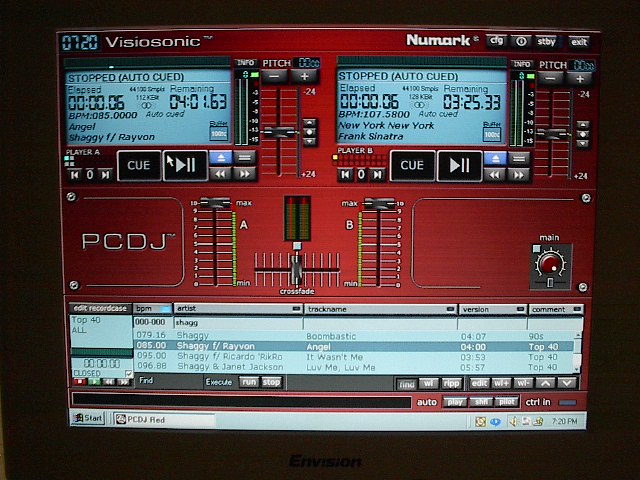This screenshot has width=640, height=480.
Task: Skip to previous track on Player A
Action: 75,175
